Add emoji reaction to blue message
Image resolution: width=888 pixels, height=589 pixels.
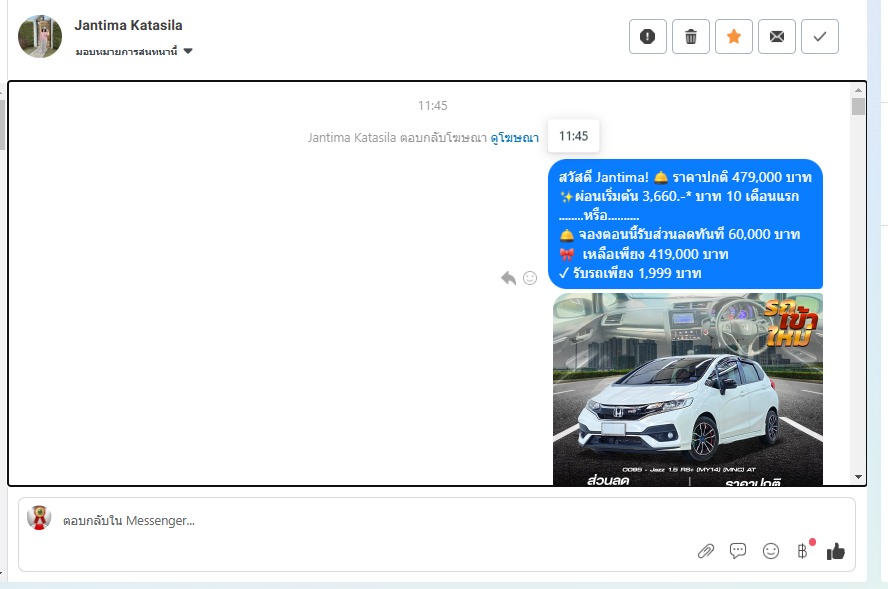[x=530, y=278]
